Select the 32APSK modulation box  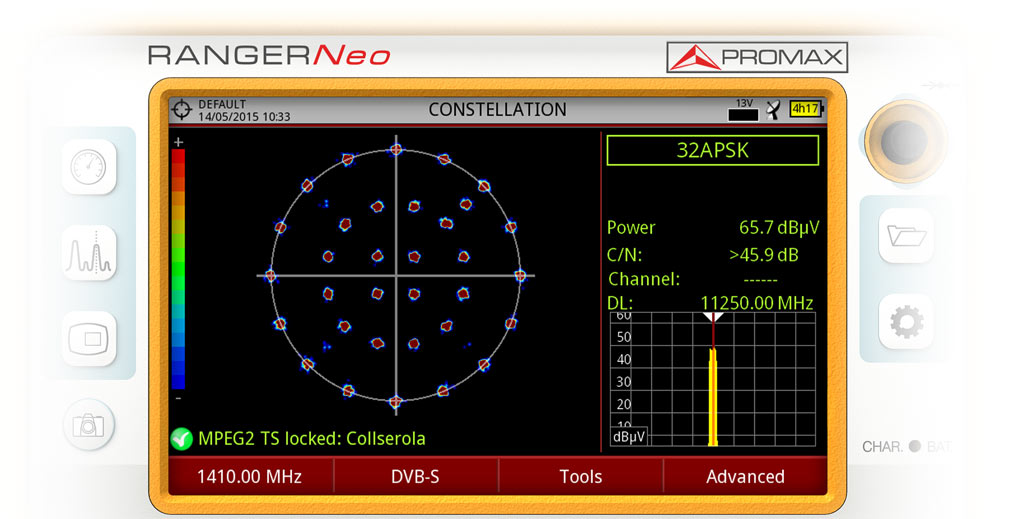(712, 150)
